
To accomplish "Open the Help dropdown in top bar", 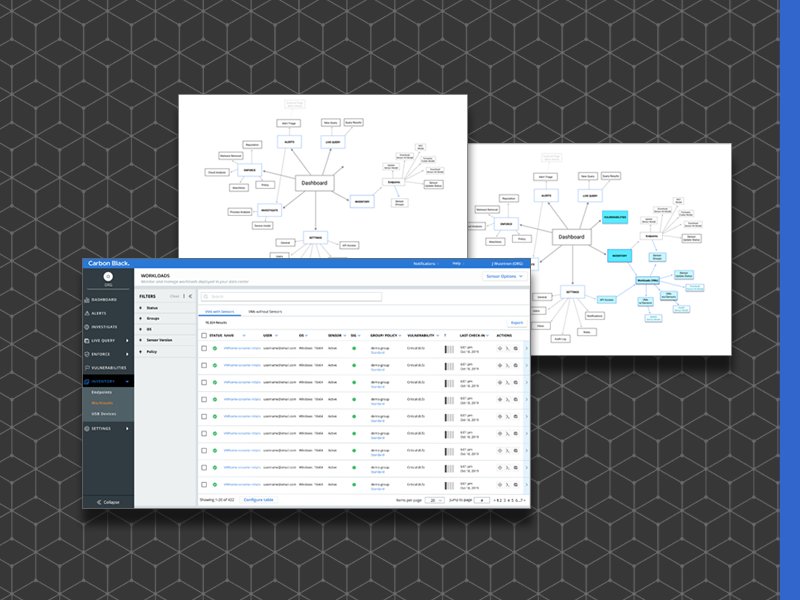I will (458, 264).
